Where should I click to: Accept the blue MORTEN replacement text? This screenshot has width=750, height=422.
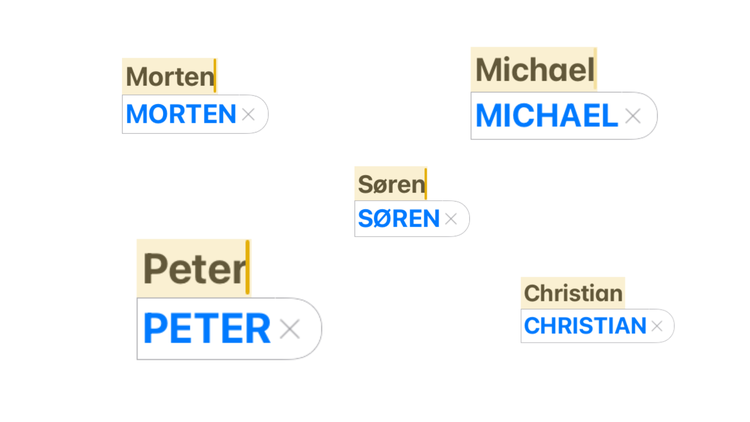[181, 114]
